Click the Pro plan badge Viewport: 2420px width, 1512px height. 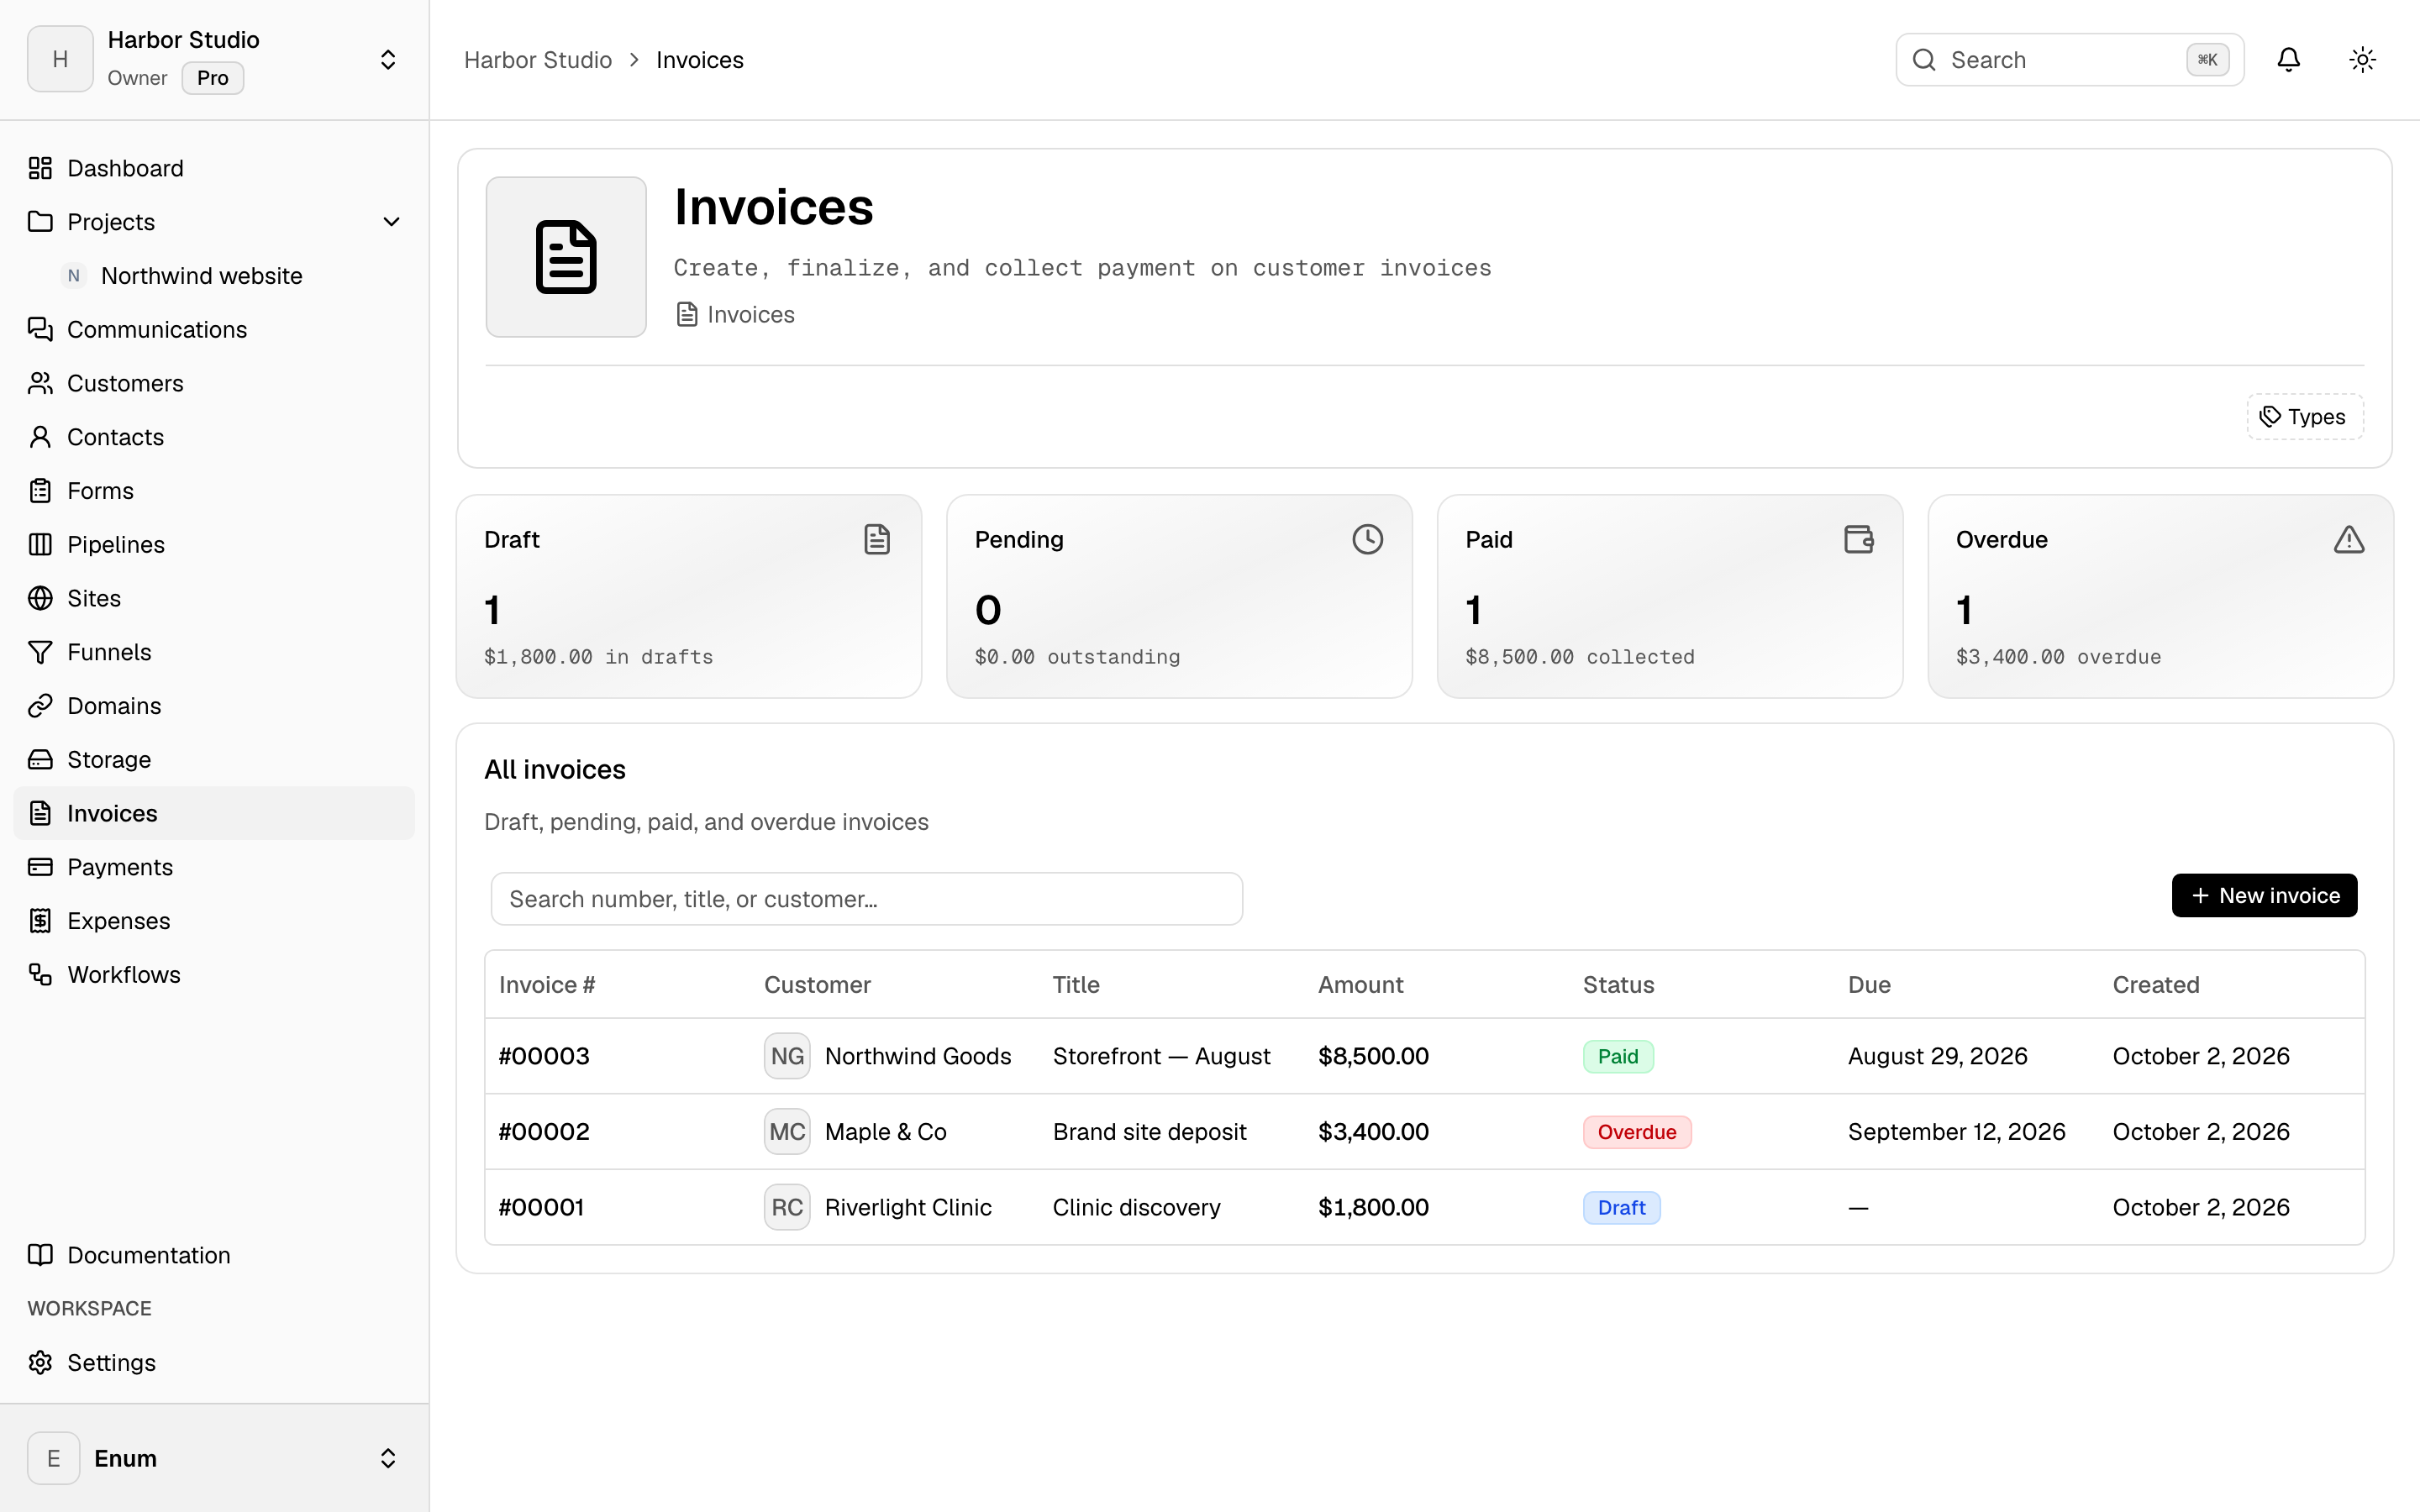pos(212,78)
